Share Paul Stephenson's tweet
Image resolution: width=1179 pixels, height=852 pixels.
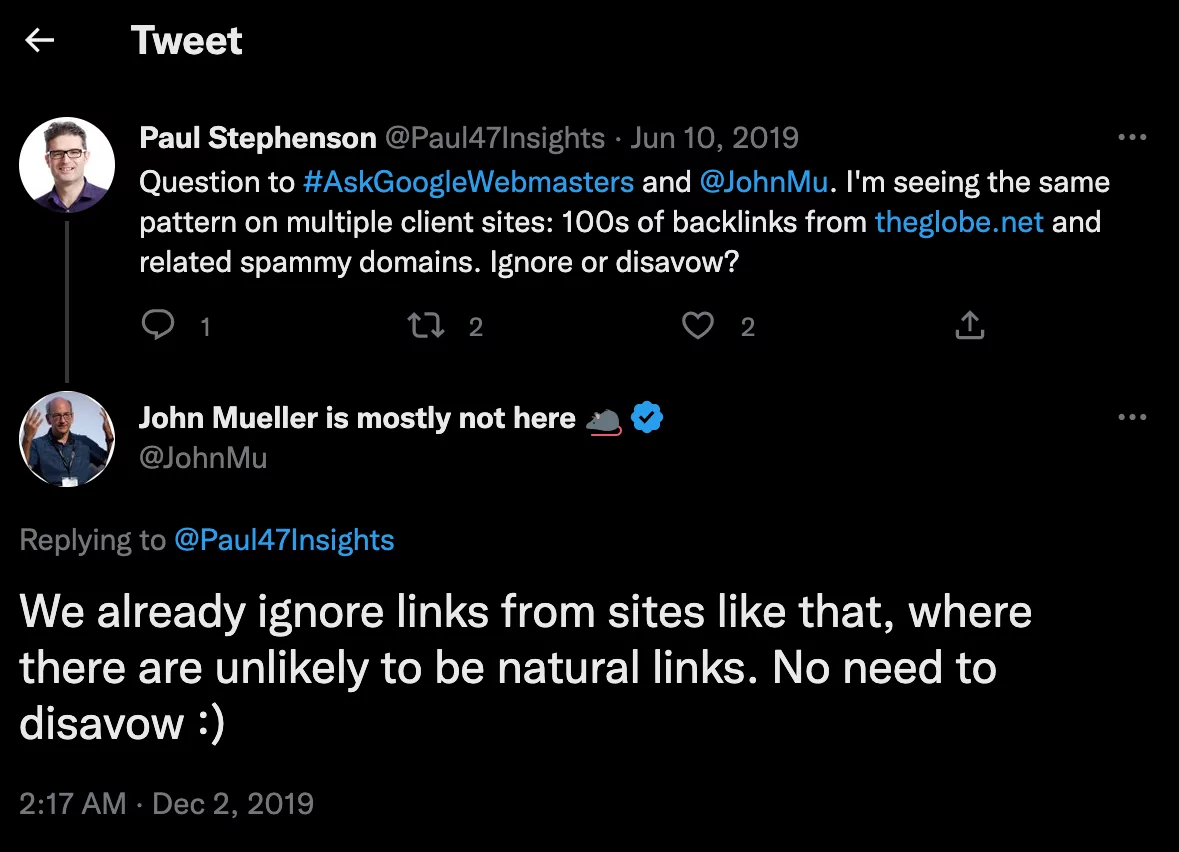coord(969,325)
